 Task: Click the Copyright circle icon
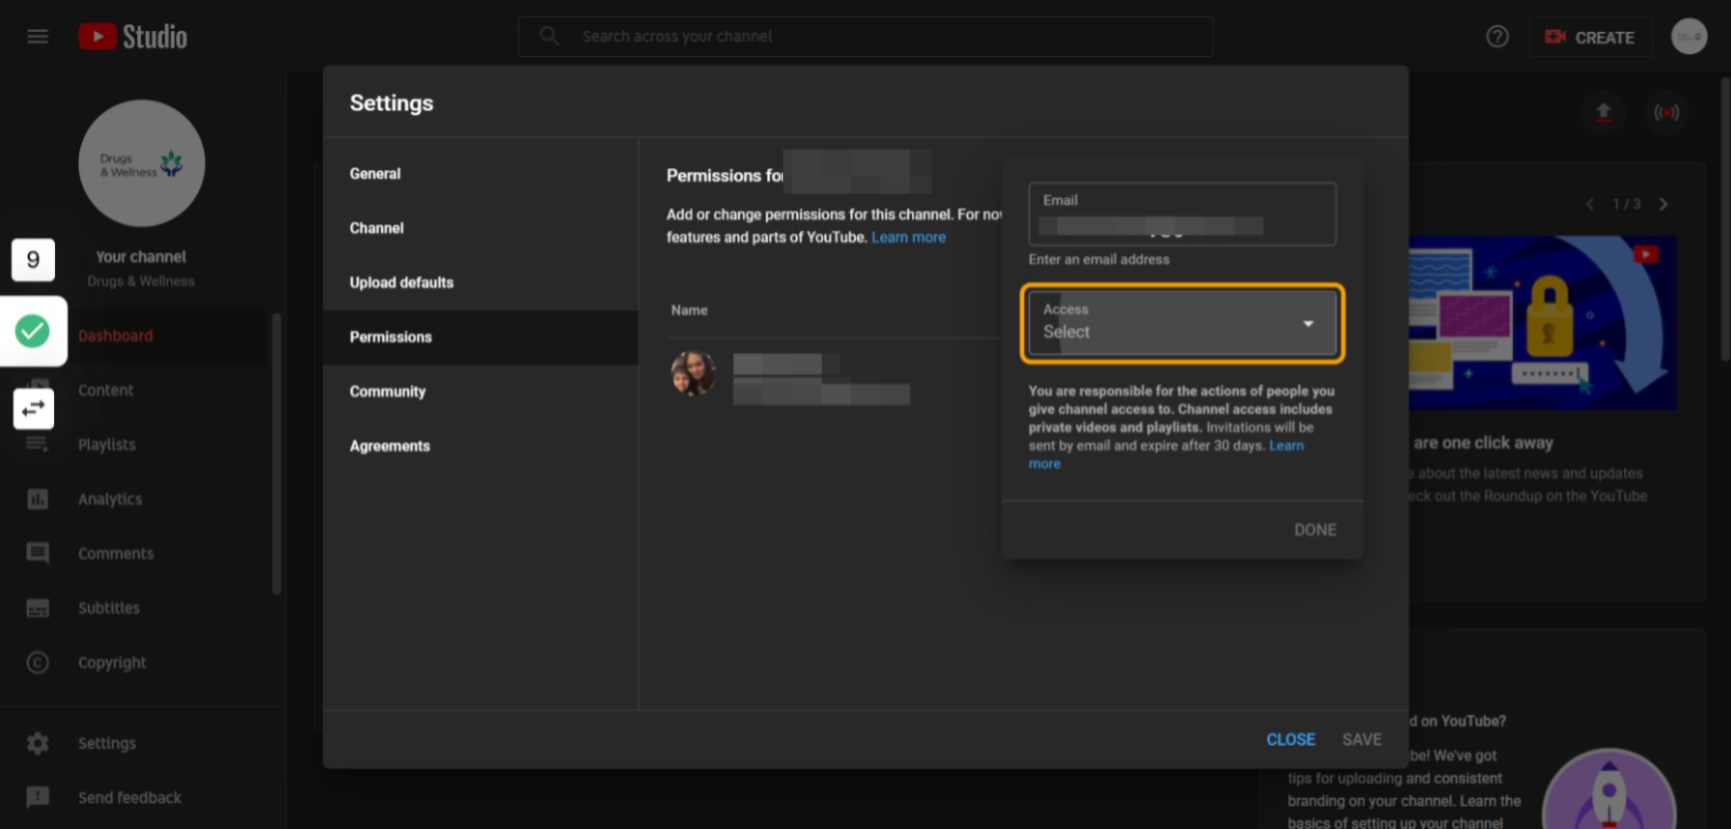click(38, 662)
